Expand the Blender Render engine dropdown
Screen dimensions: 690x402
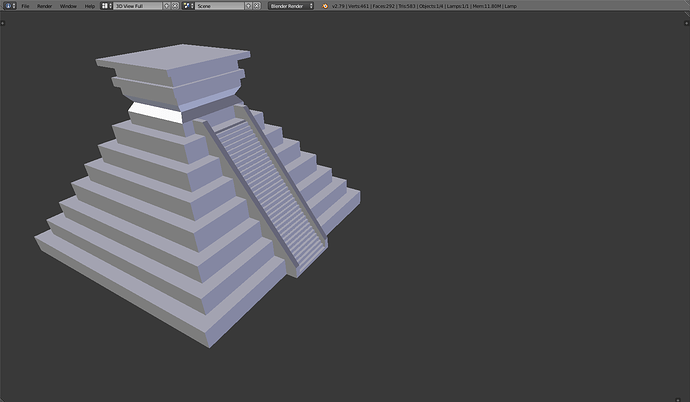click(291, 6)
